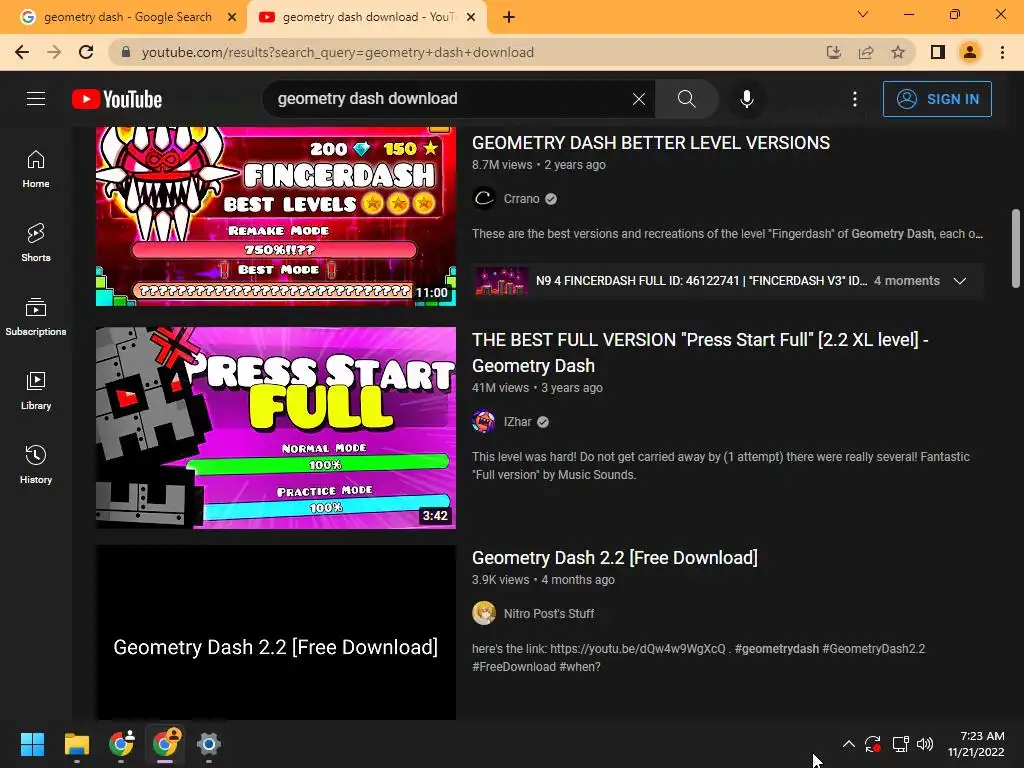Click the SIGN IN button
Viewport: 1024px width, 768px height.
[937, 99]
